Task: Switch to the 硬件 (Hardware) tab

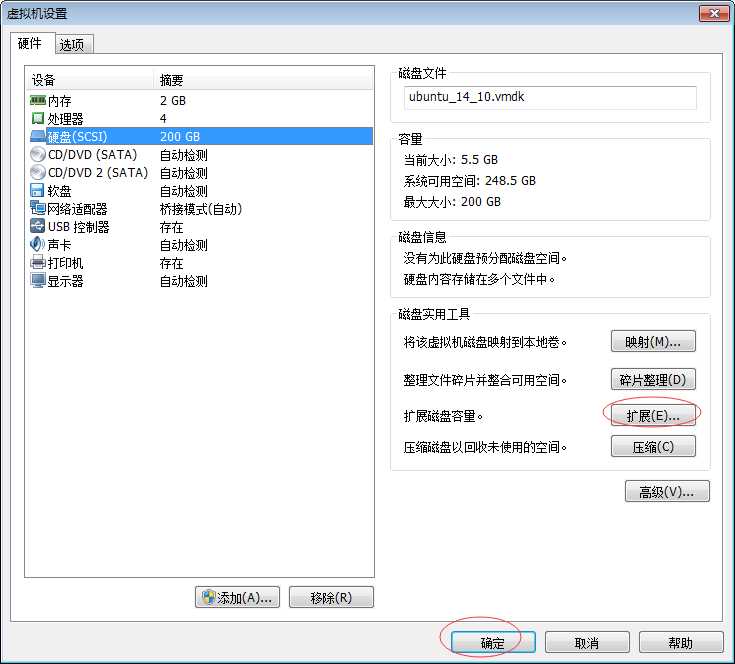Action: 32,44
